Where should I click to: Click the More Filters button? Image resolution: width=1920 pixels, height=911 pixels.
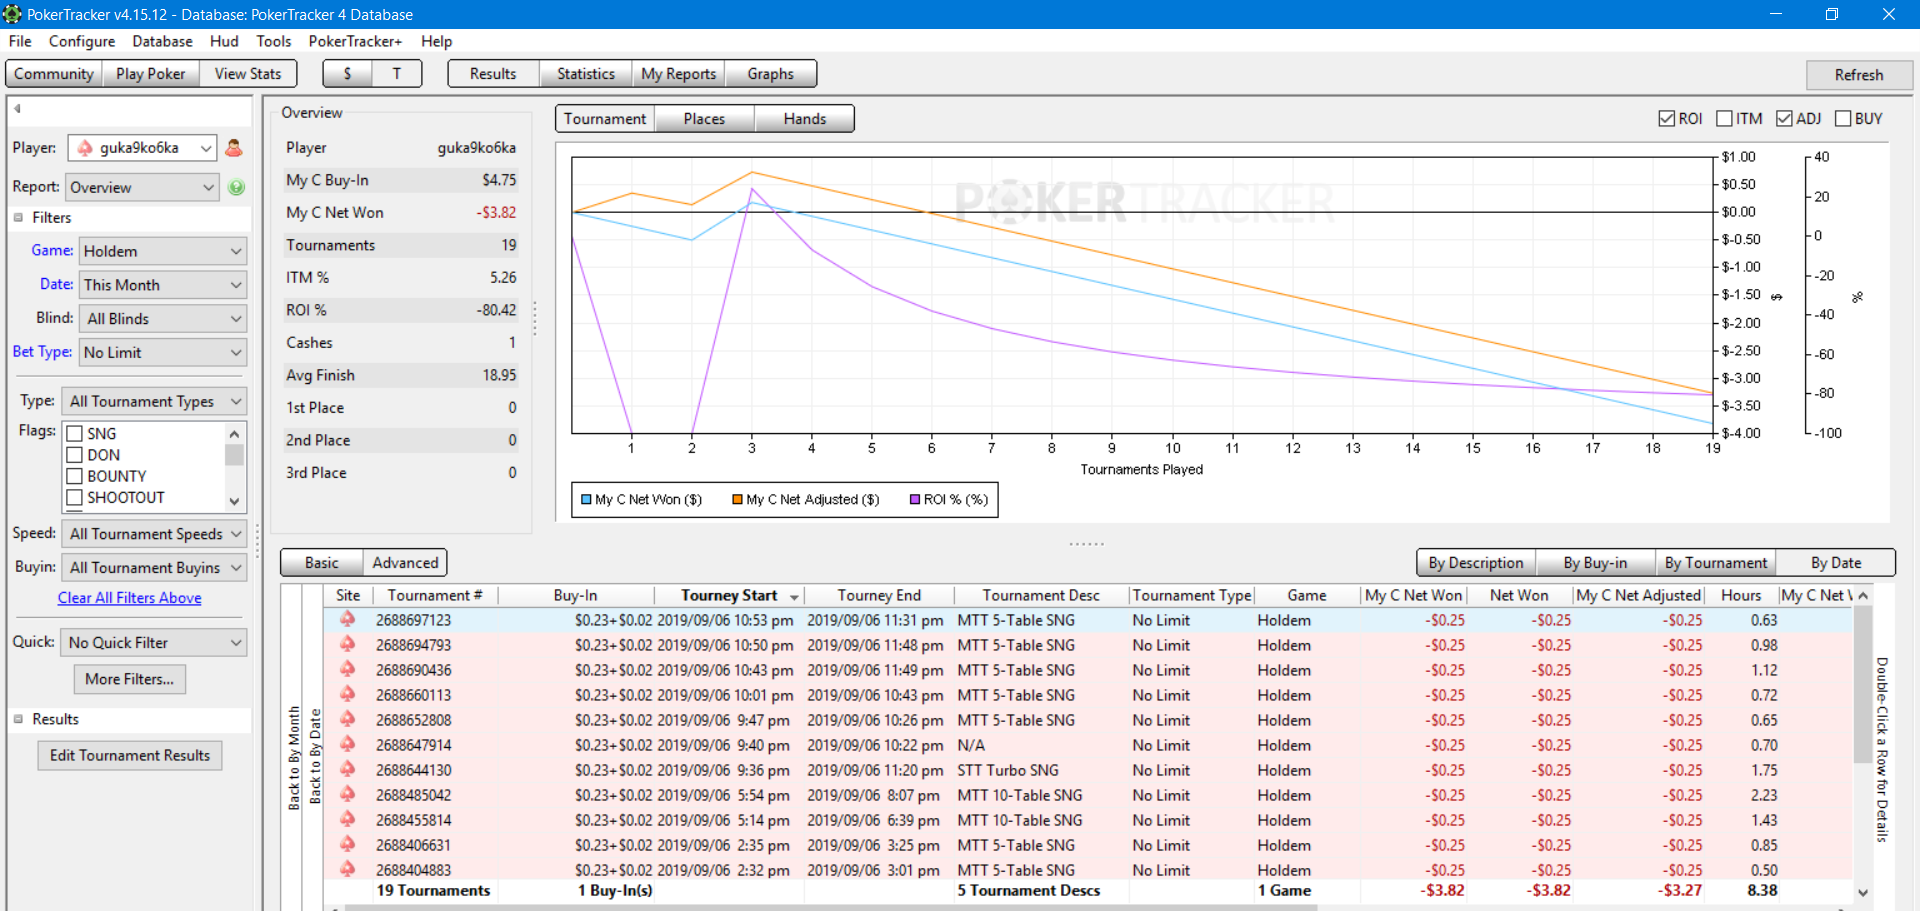pos(130,679)
